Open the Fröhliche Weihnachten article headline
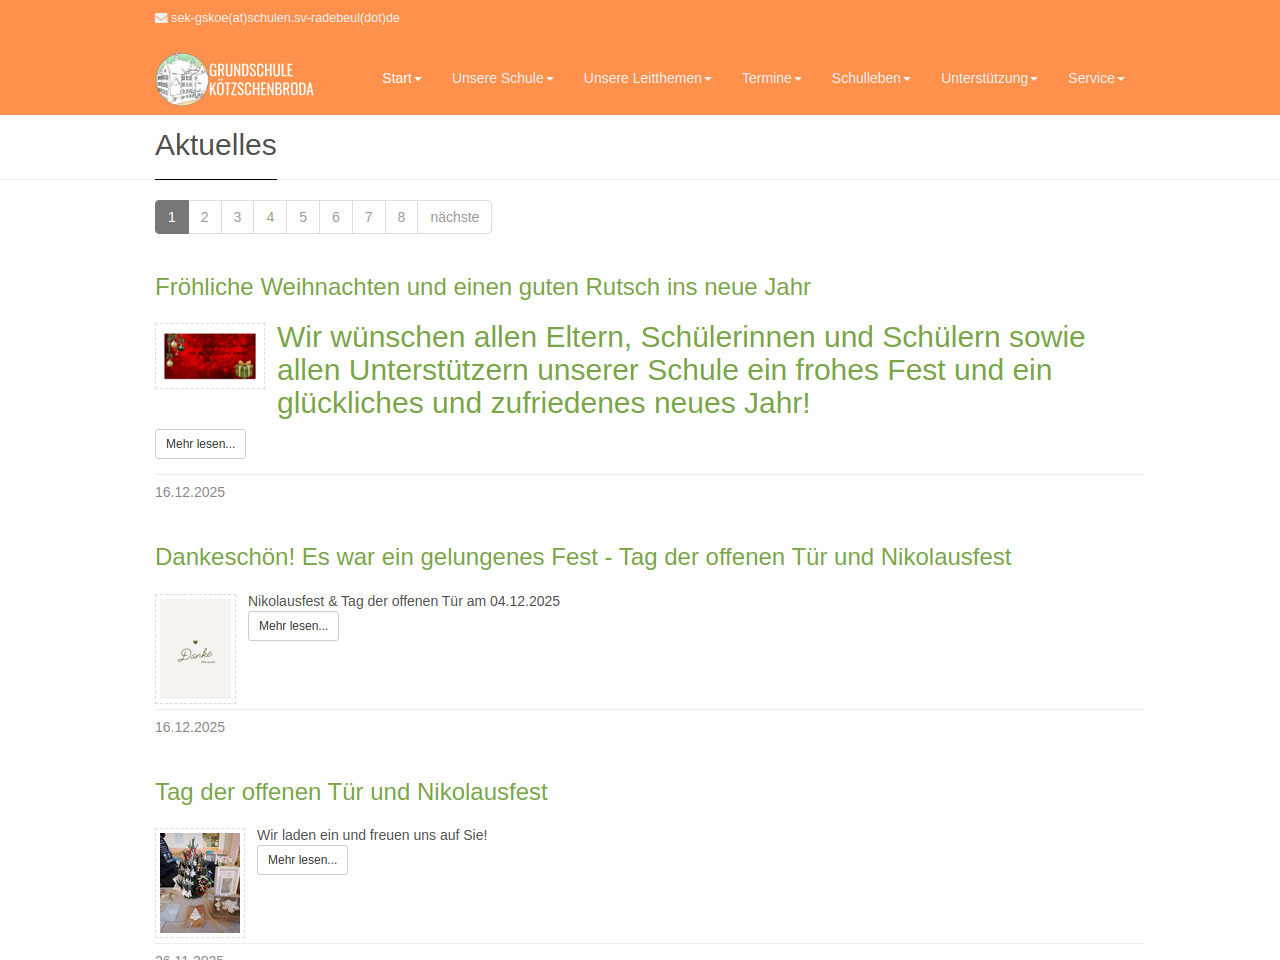 [x=482, y=287]
